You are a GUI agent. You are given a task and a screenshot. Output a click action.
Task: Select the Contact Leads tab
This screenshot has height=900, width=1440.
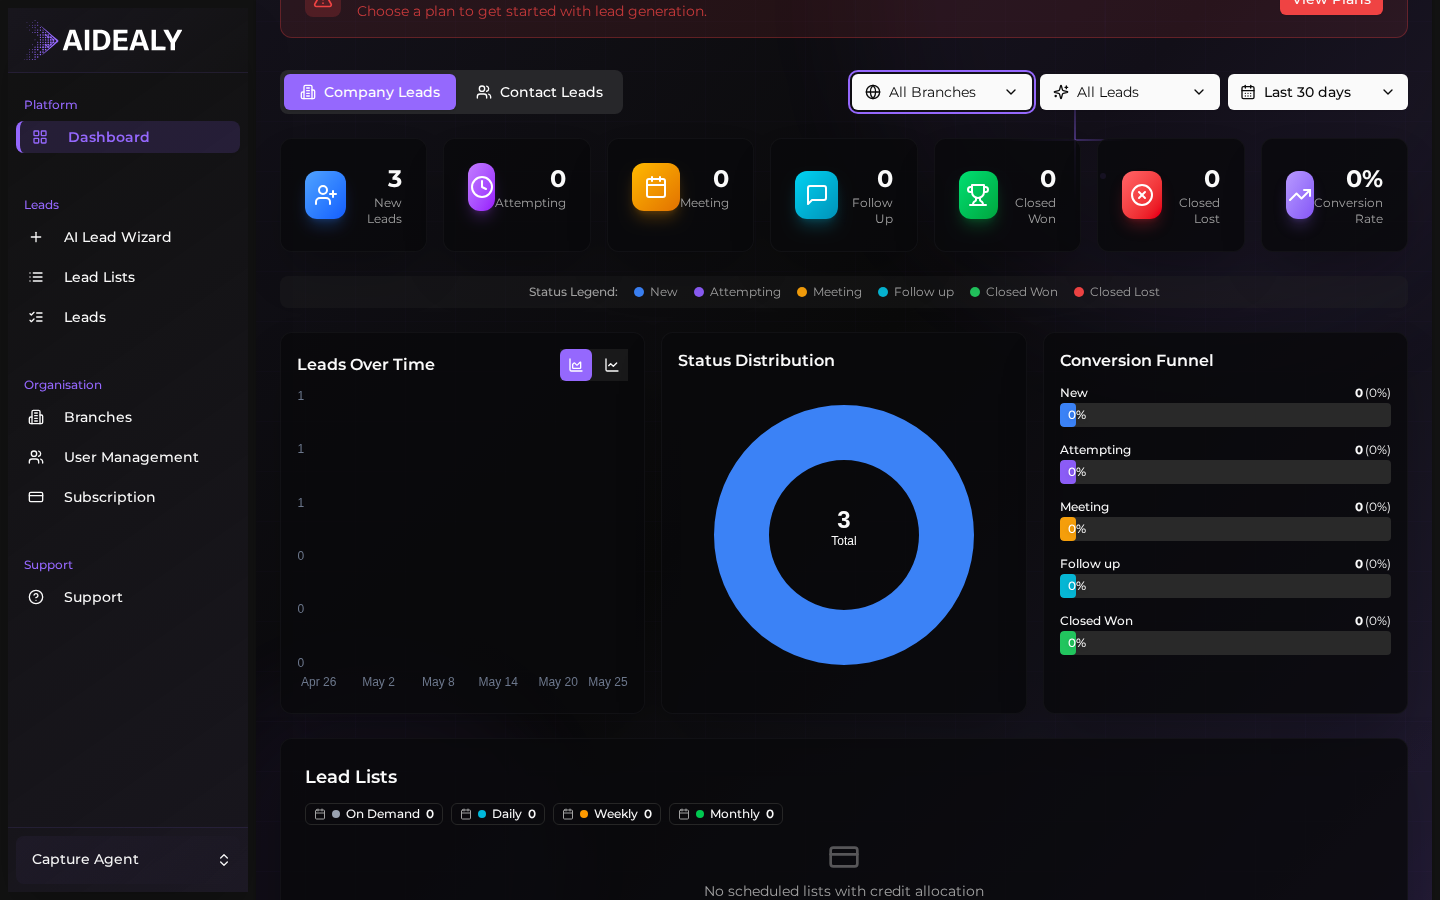539,92
